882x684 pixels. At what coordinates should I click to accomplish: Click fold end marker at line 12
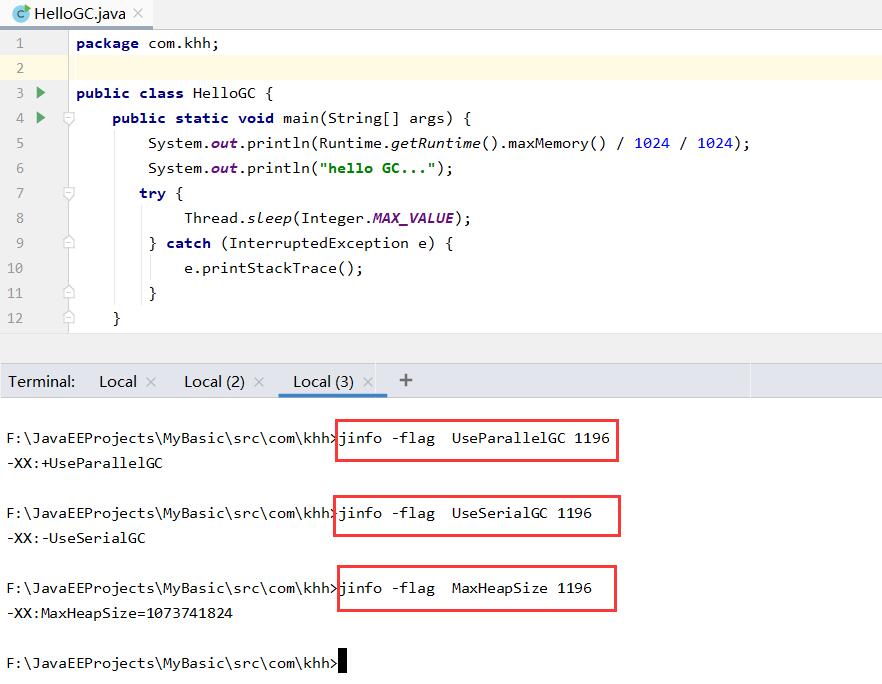pyautogui.click(x=69, y=318)
